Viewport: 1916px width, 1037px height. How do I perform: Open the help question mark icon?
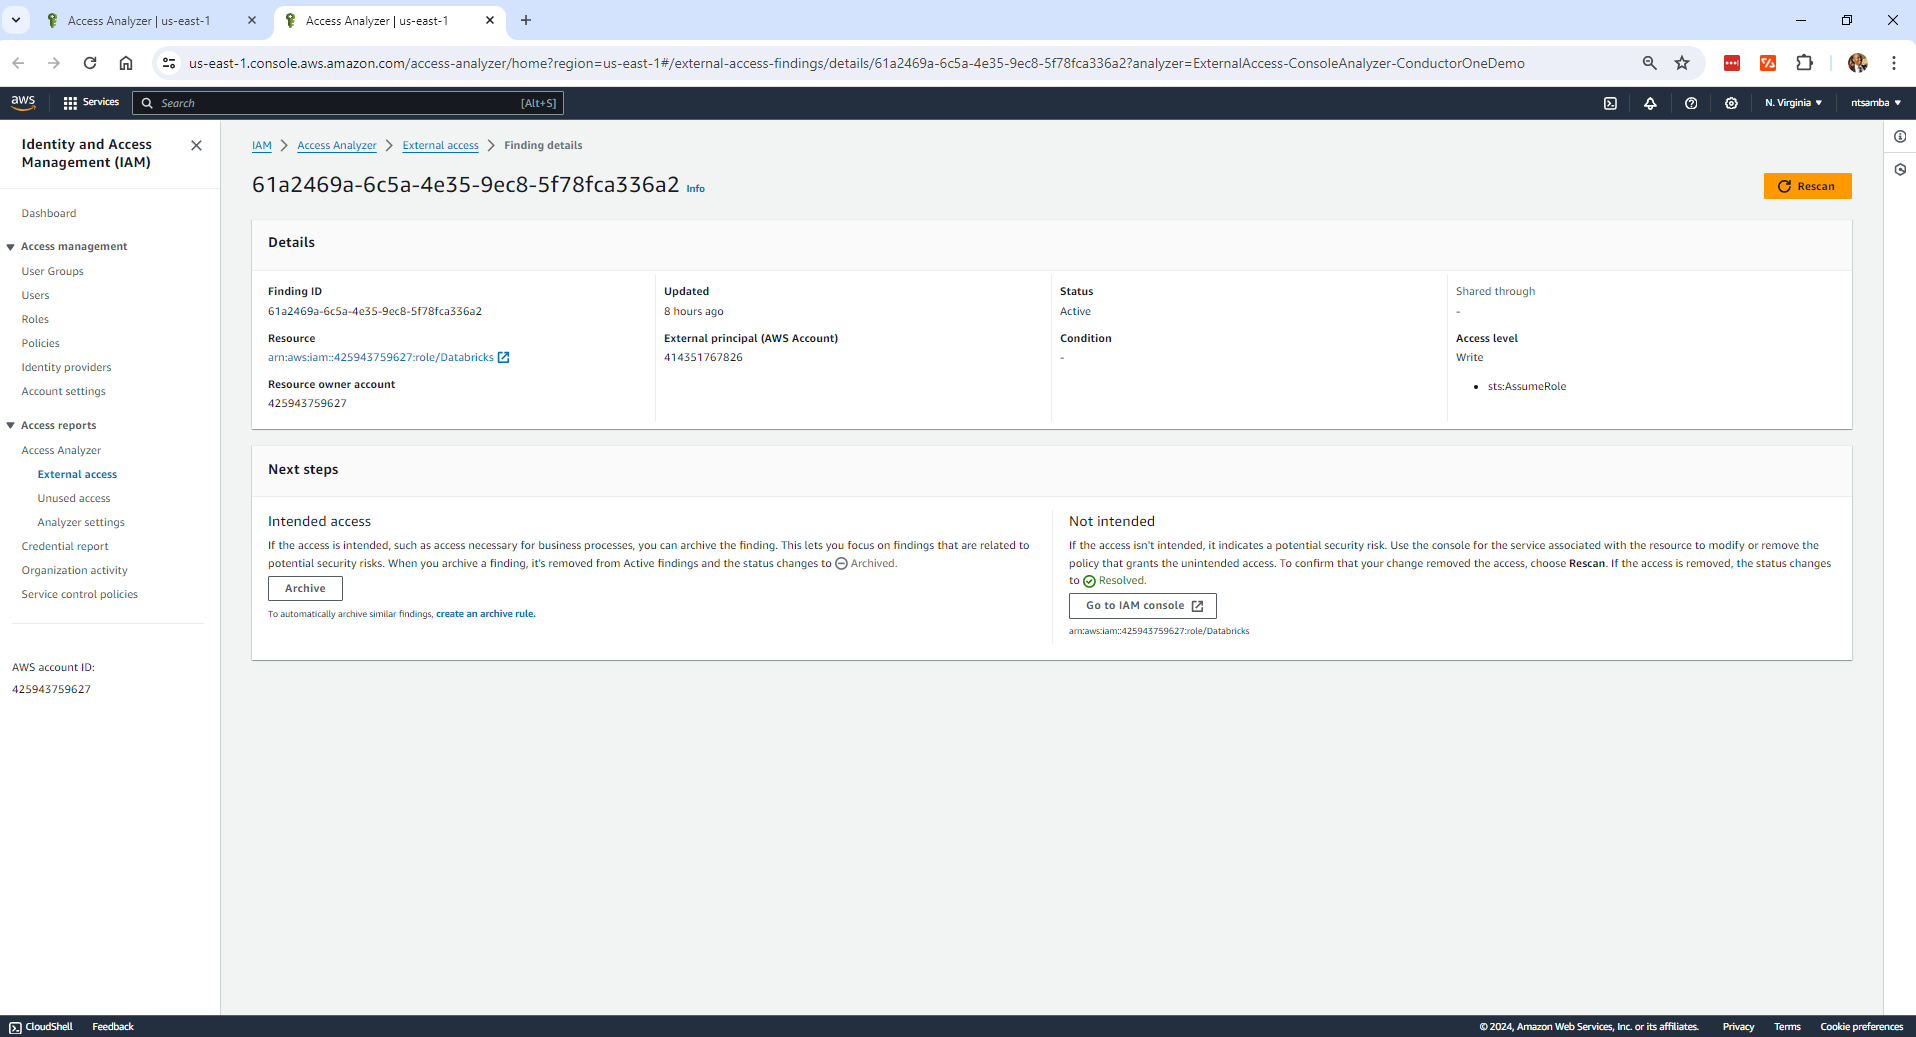[x=1691, y=103]
